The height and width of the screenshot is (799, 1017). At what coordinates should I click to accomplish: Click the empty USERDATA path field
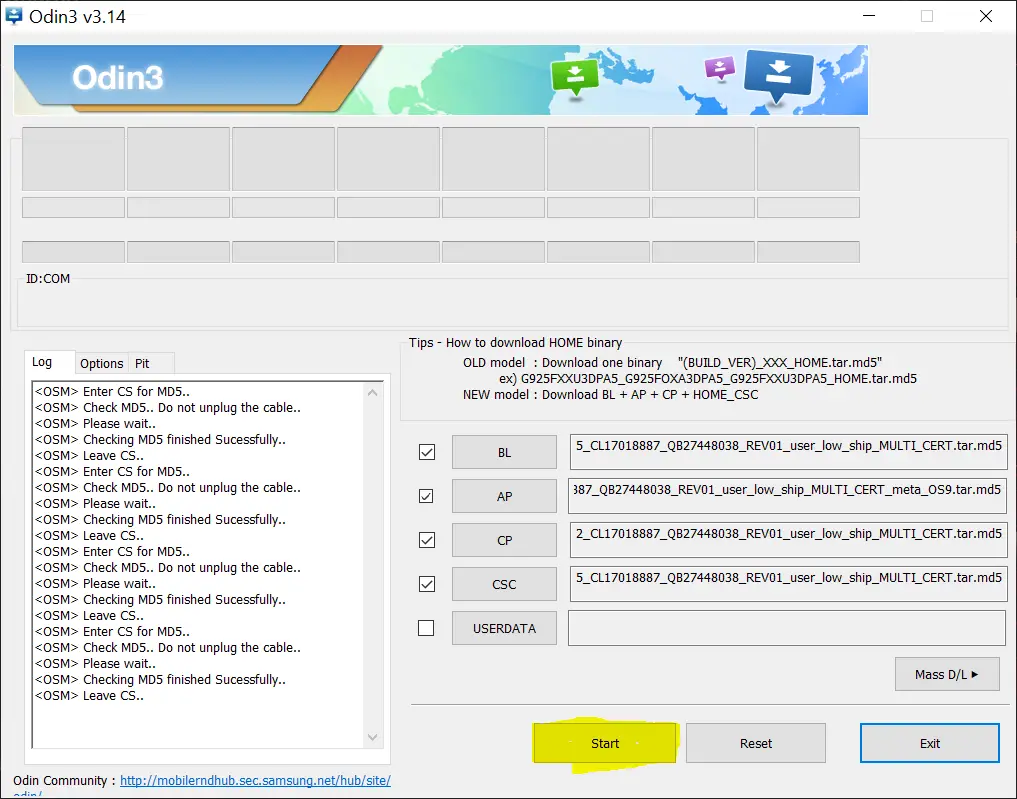(787, 628)
